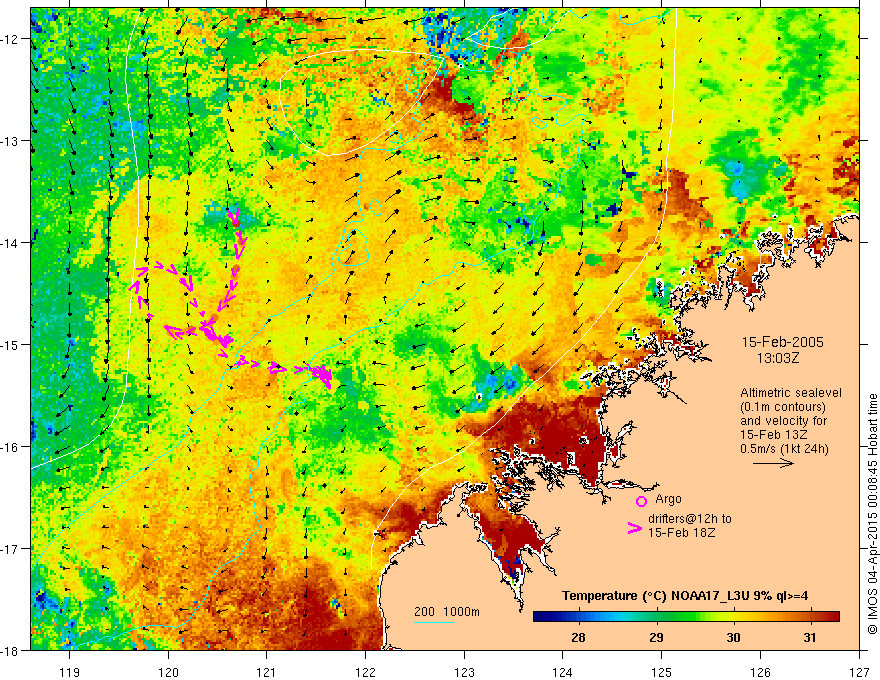Click the colour bar tick label 31
880x680 pixels.
(809, 637)
